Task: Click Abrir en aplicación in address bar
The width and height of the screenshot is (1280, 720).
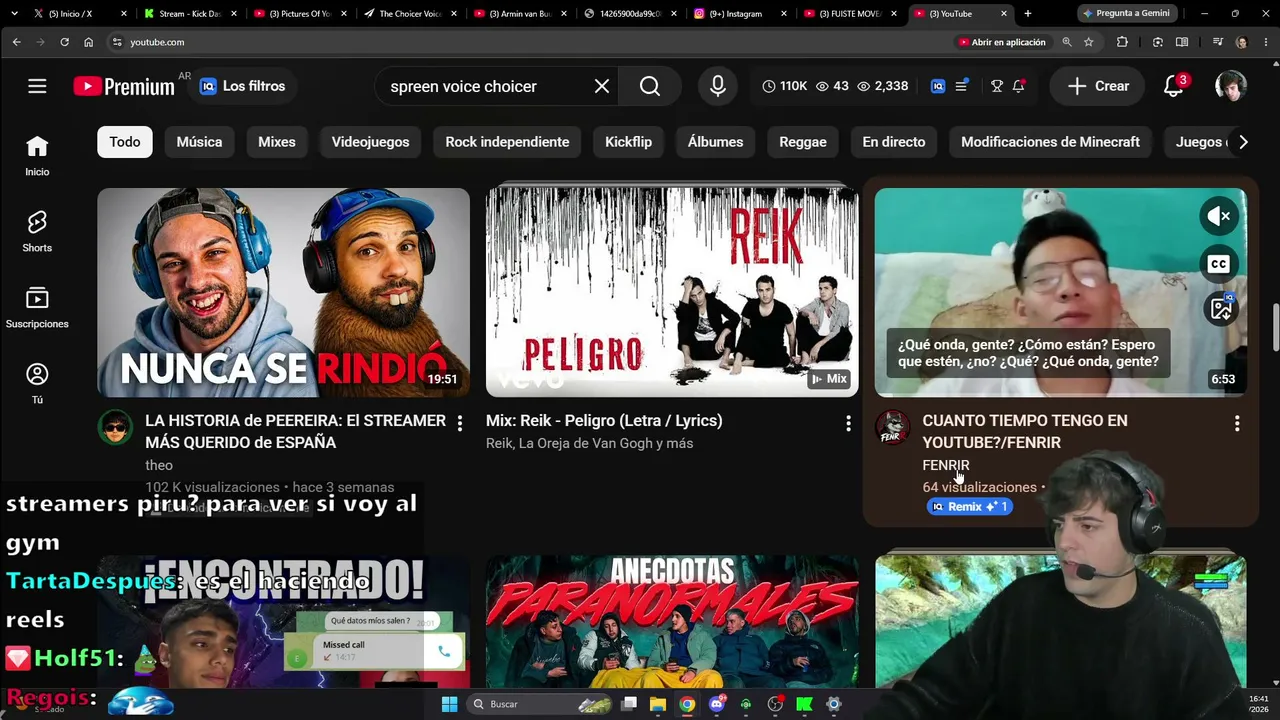Action: 1002,42
